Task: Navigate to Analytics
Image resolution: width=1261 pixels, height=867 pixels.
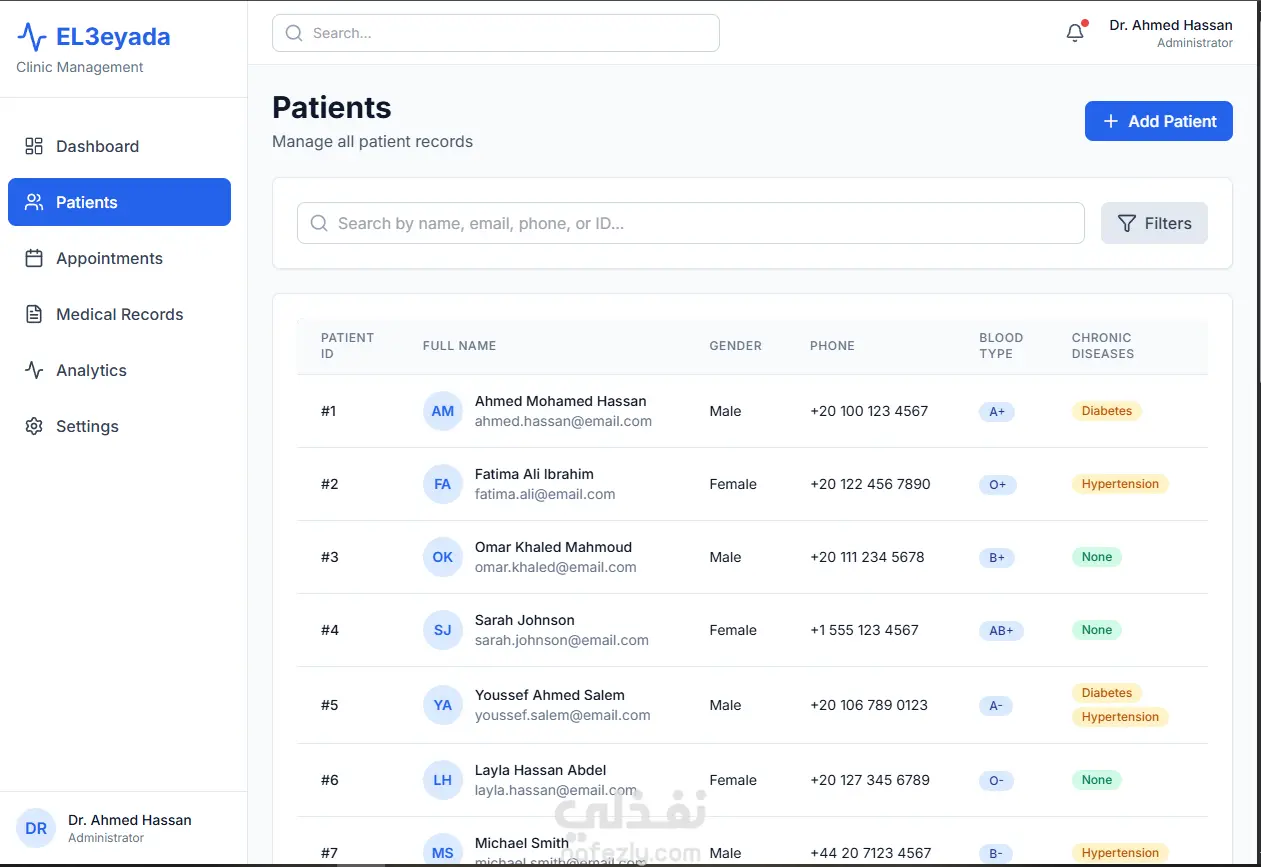Action: click(119, 370)
